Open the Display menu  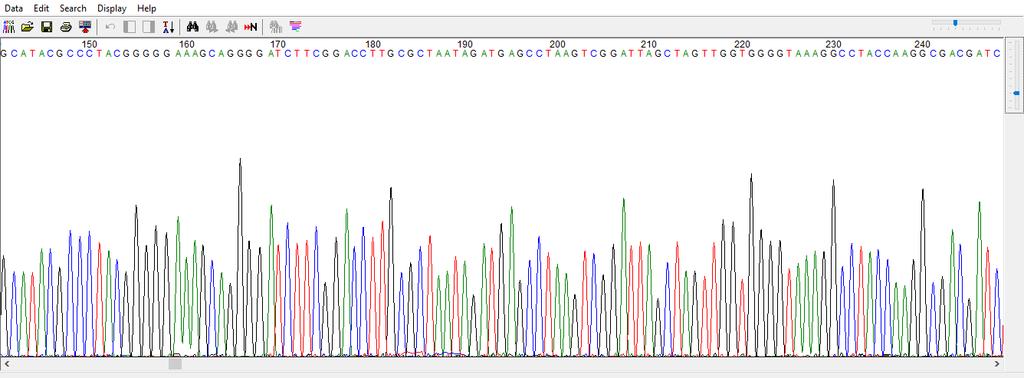point(112,8)
